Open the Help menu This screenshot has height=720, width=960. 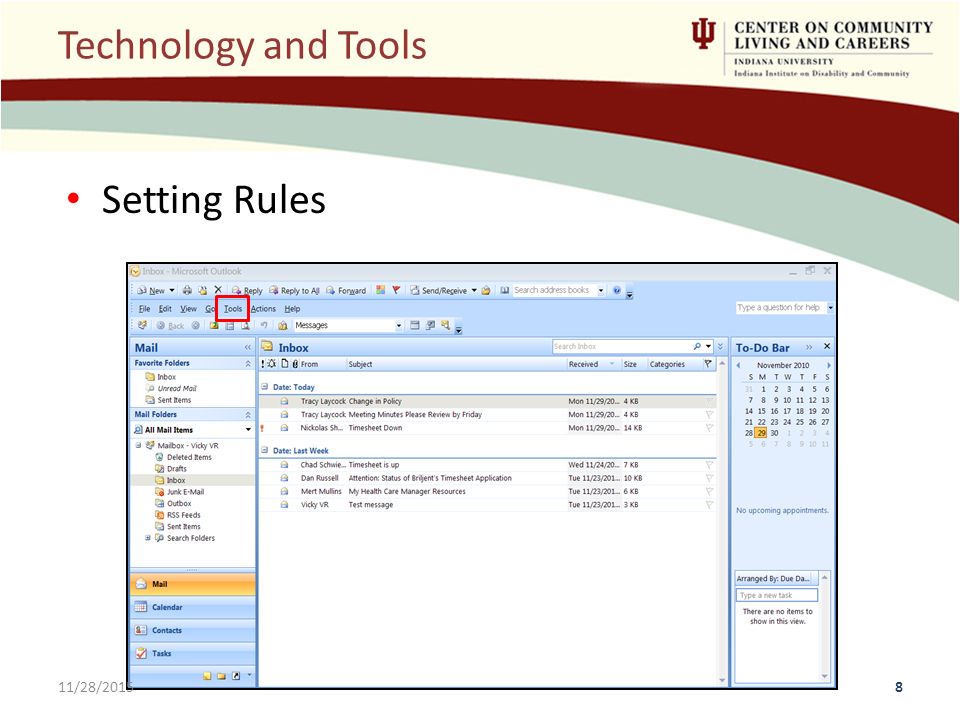[293, 309]
